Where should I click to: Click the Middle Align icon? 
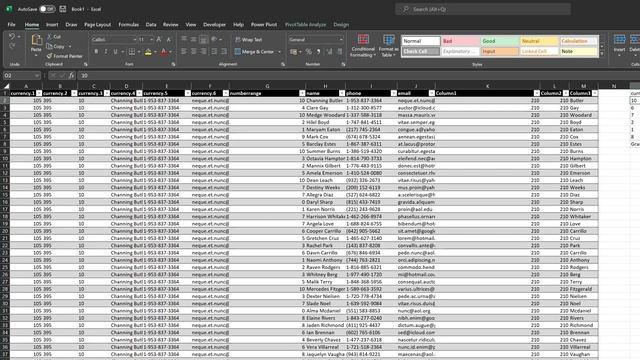pos(193,39)
